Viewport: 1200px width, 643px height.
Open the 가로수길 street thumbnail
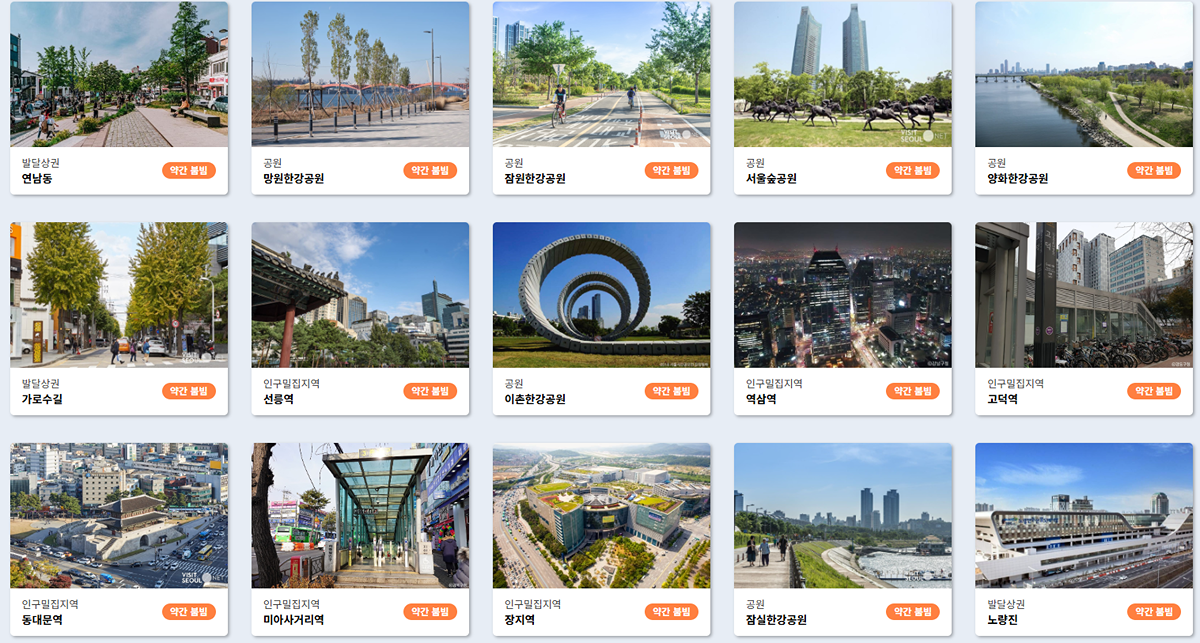click(119, 295)
